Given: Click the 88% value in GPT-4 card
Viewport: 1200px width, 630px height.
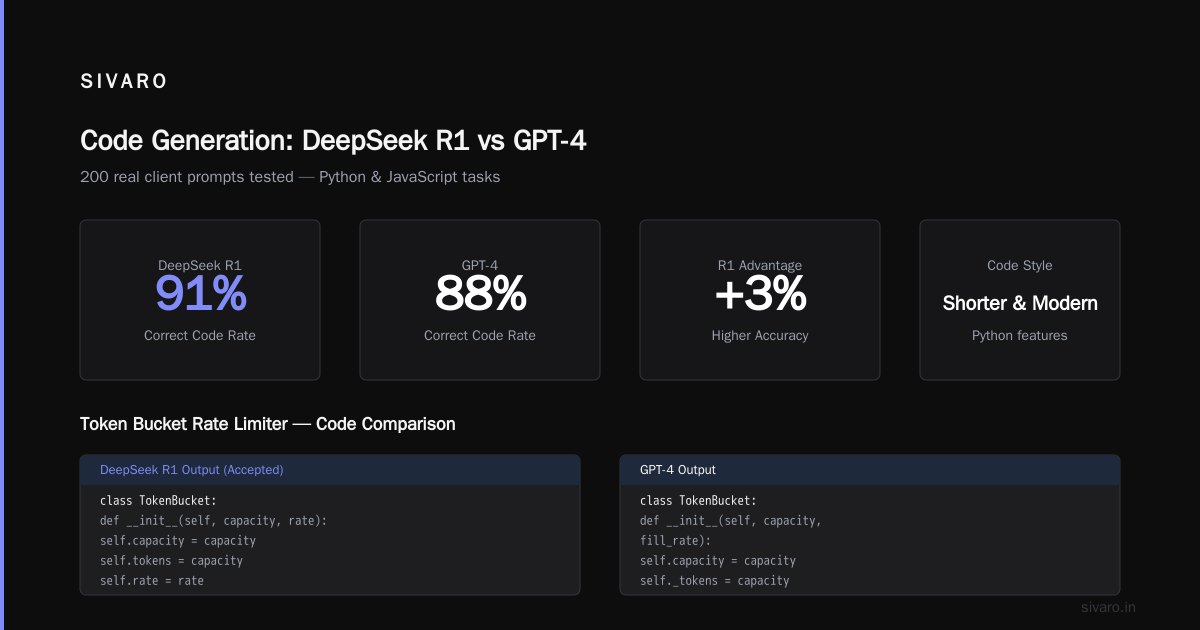Looking at the screenshot, I should (x=480, y=294).
